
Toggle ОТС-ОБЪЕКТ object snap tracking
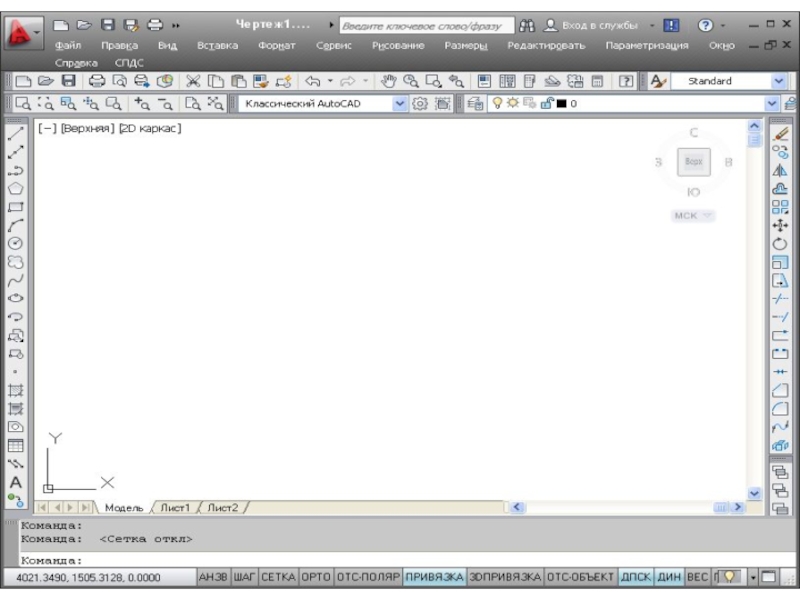point(580,577)
